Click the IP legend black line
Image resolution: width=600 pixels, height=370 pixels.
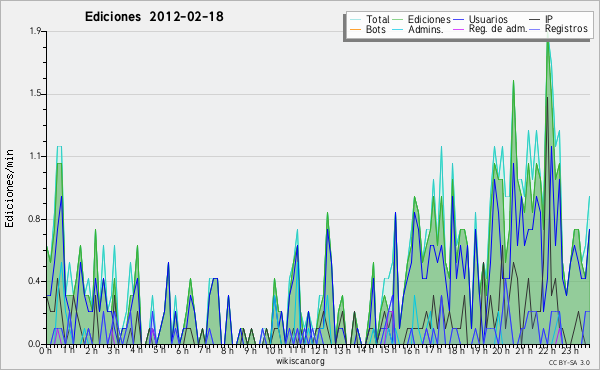pos(535,19)
